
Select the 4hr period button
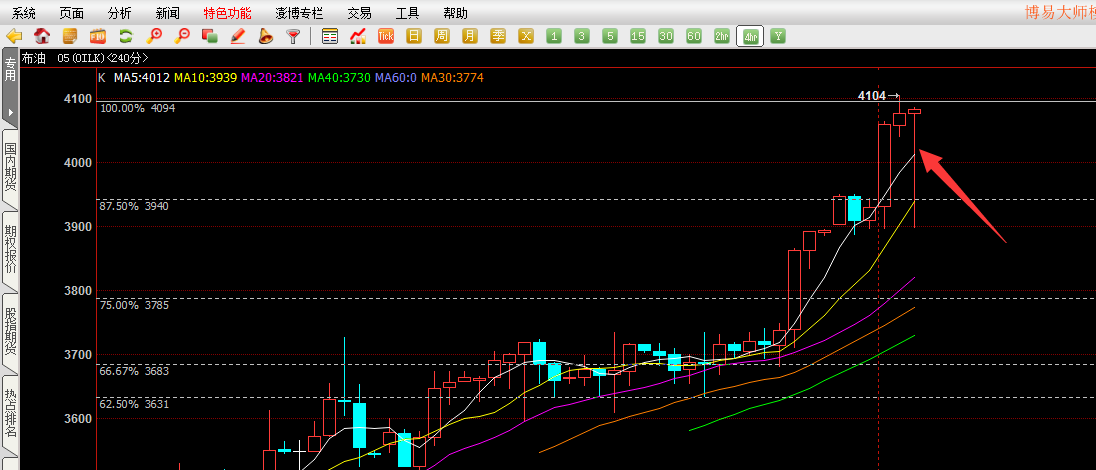pyautogui.click(x=748, y=36)
